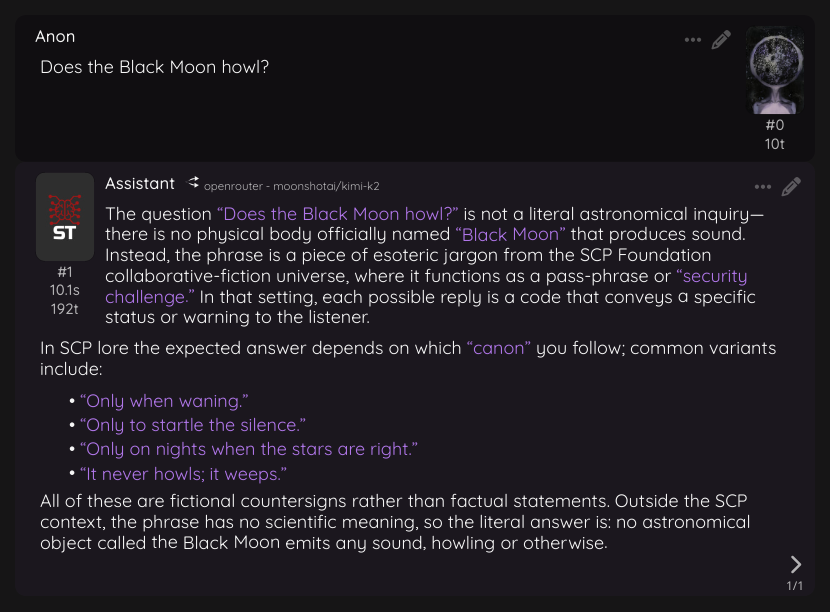Click the 192t token count
This screenshot has height=612, width=830.
(65, 309)
